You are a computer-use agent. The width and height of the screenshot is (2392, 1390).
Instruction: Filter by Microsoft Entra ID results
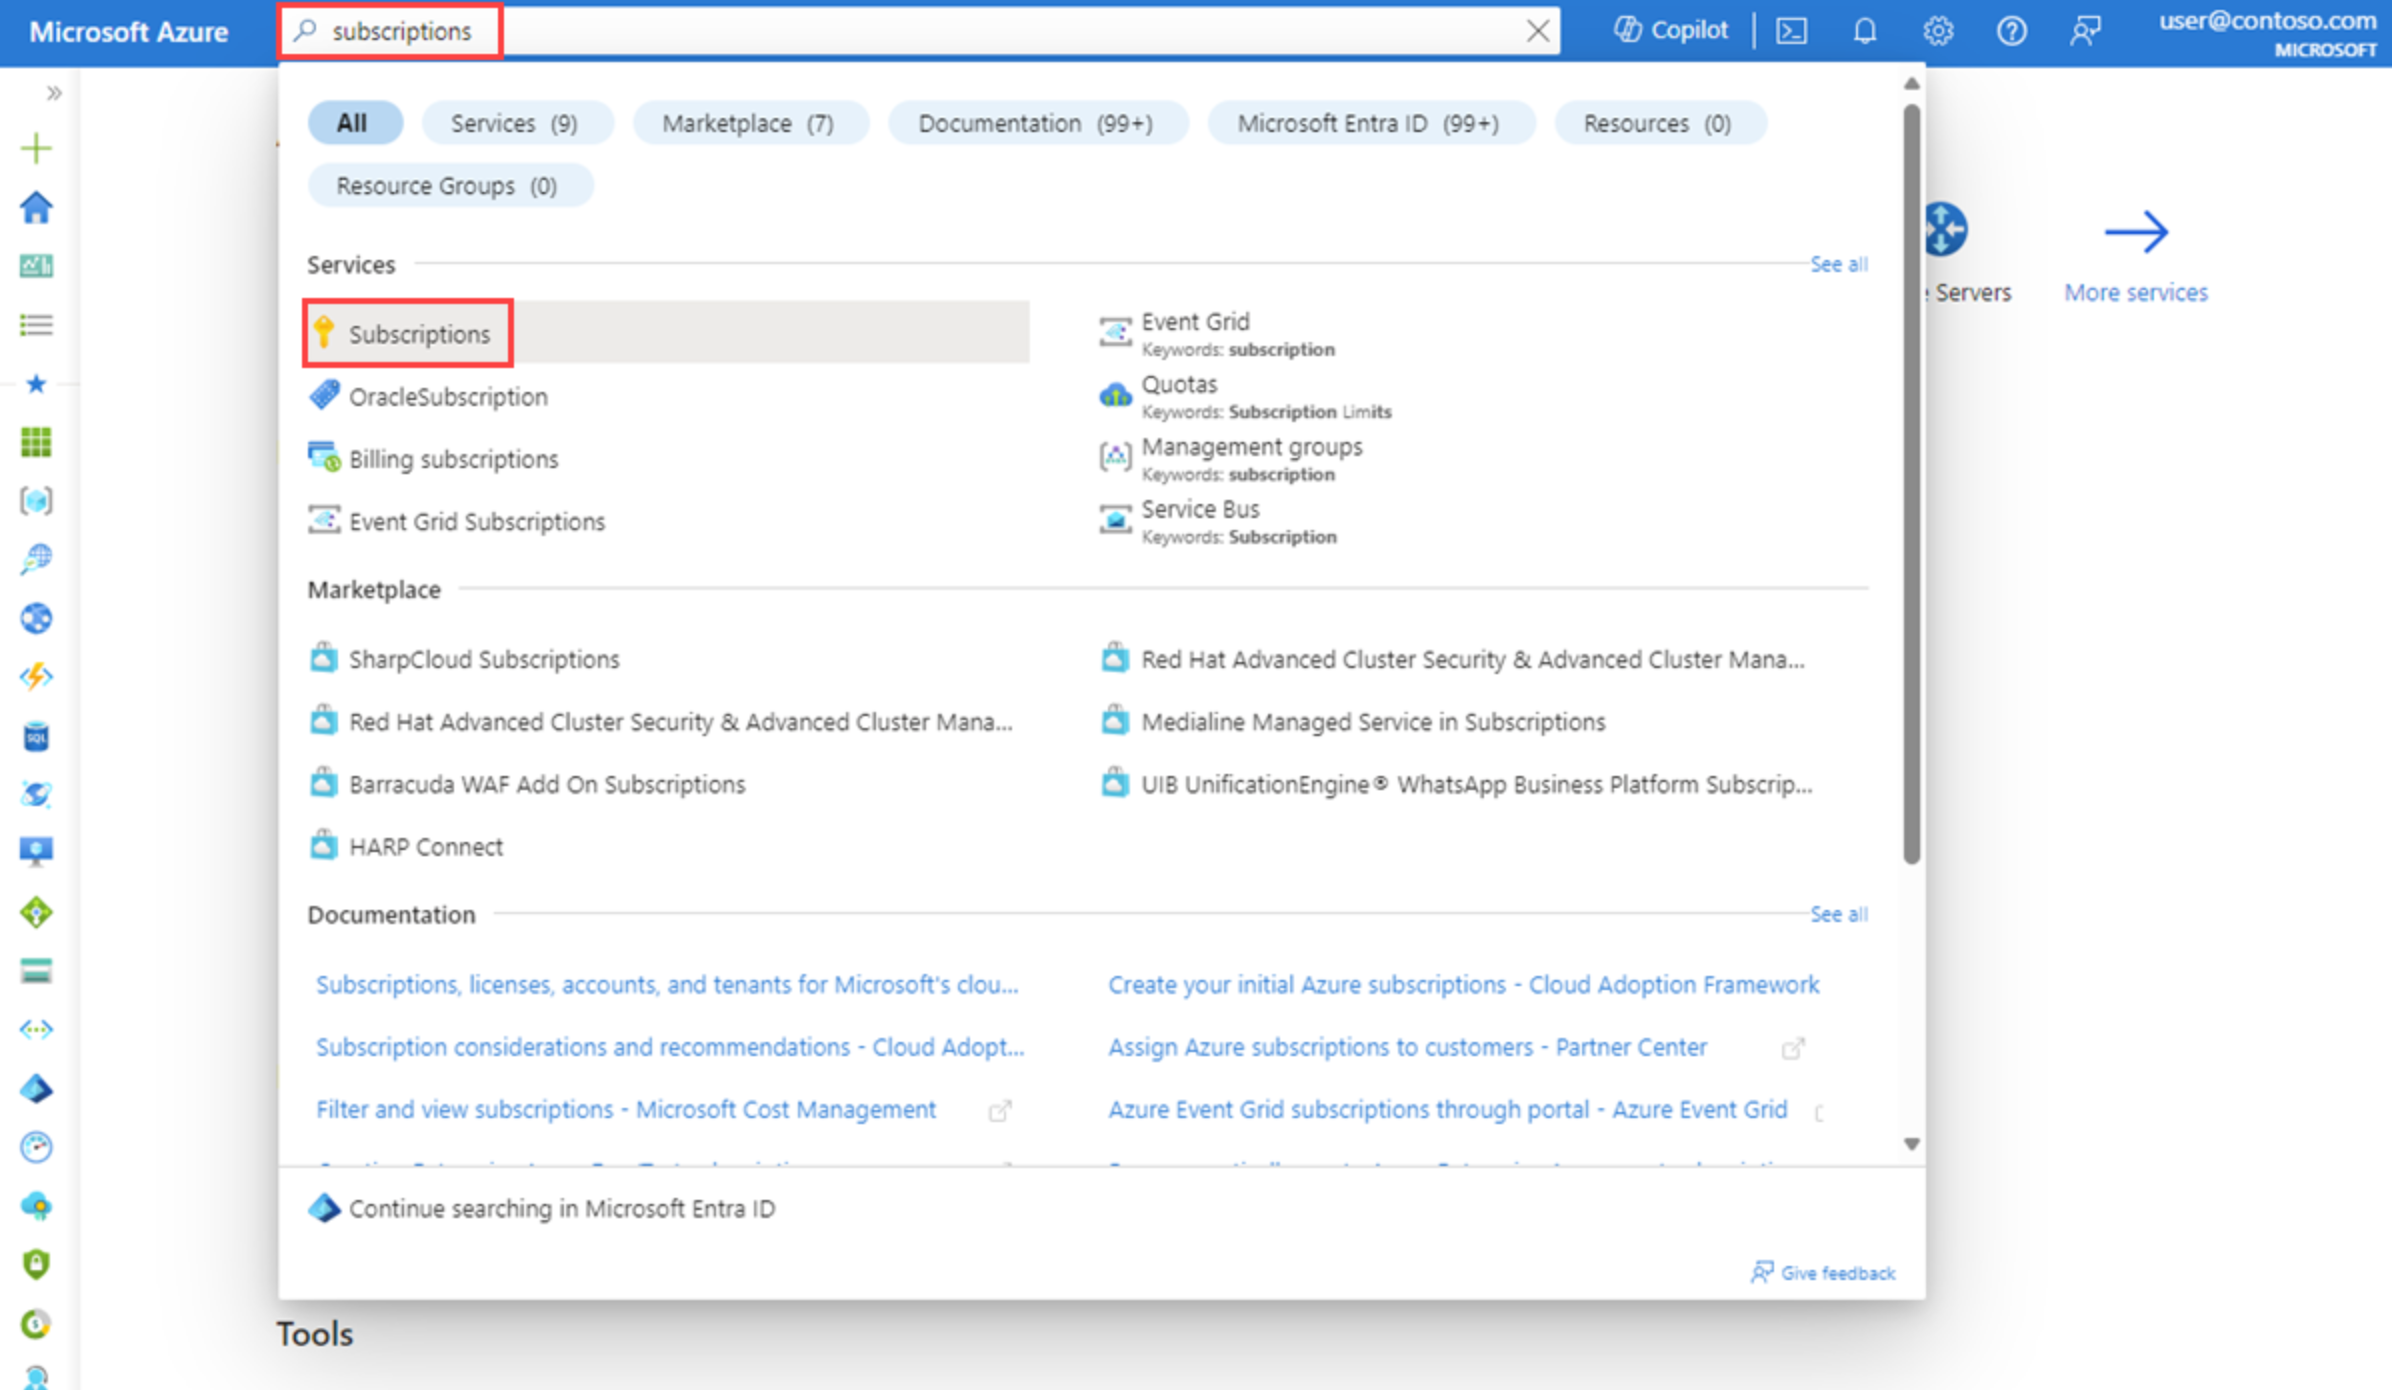(x=1371, y=122)
